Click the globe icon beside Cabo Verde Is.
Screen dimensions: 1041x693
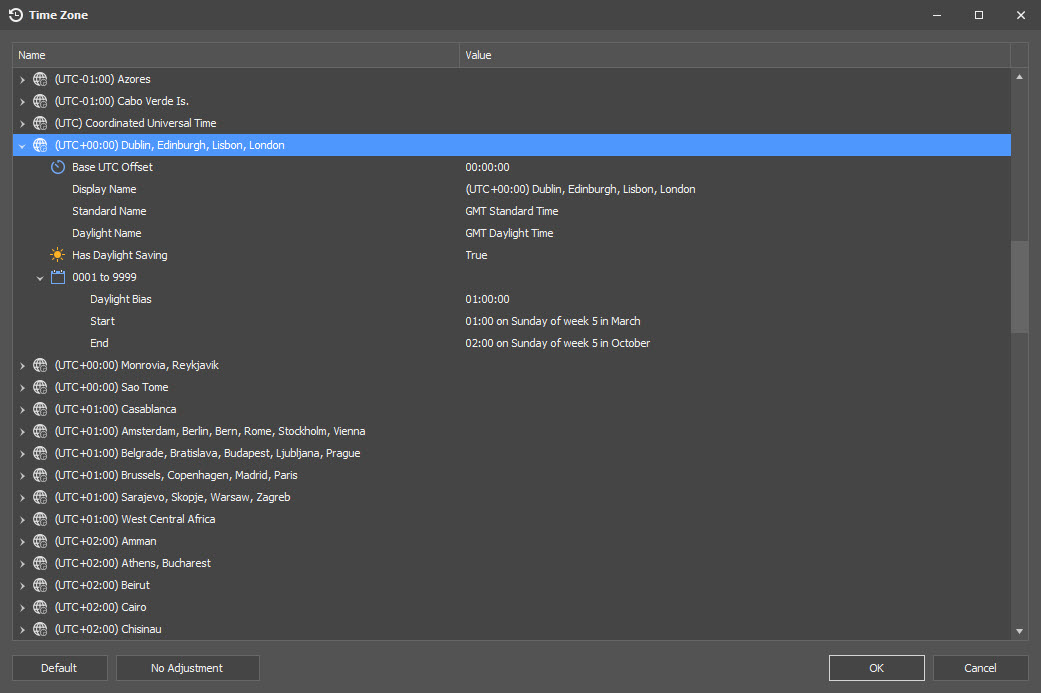40,101
